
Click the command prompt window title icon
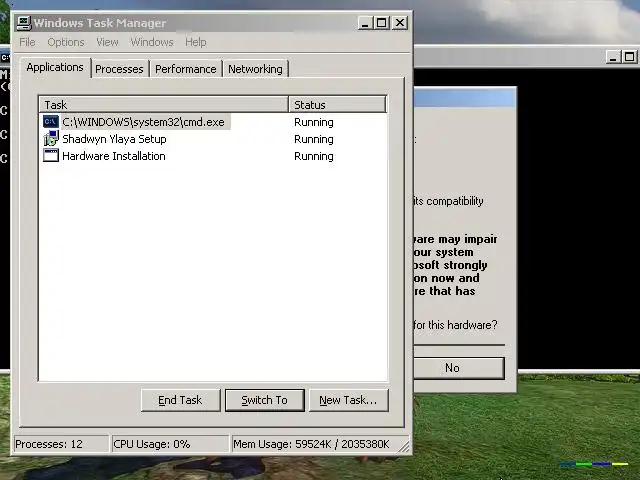click(x=5, y=57)
